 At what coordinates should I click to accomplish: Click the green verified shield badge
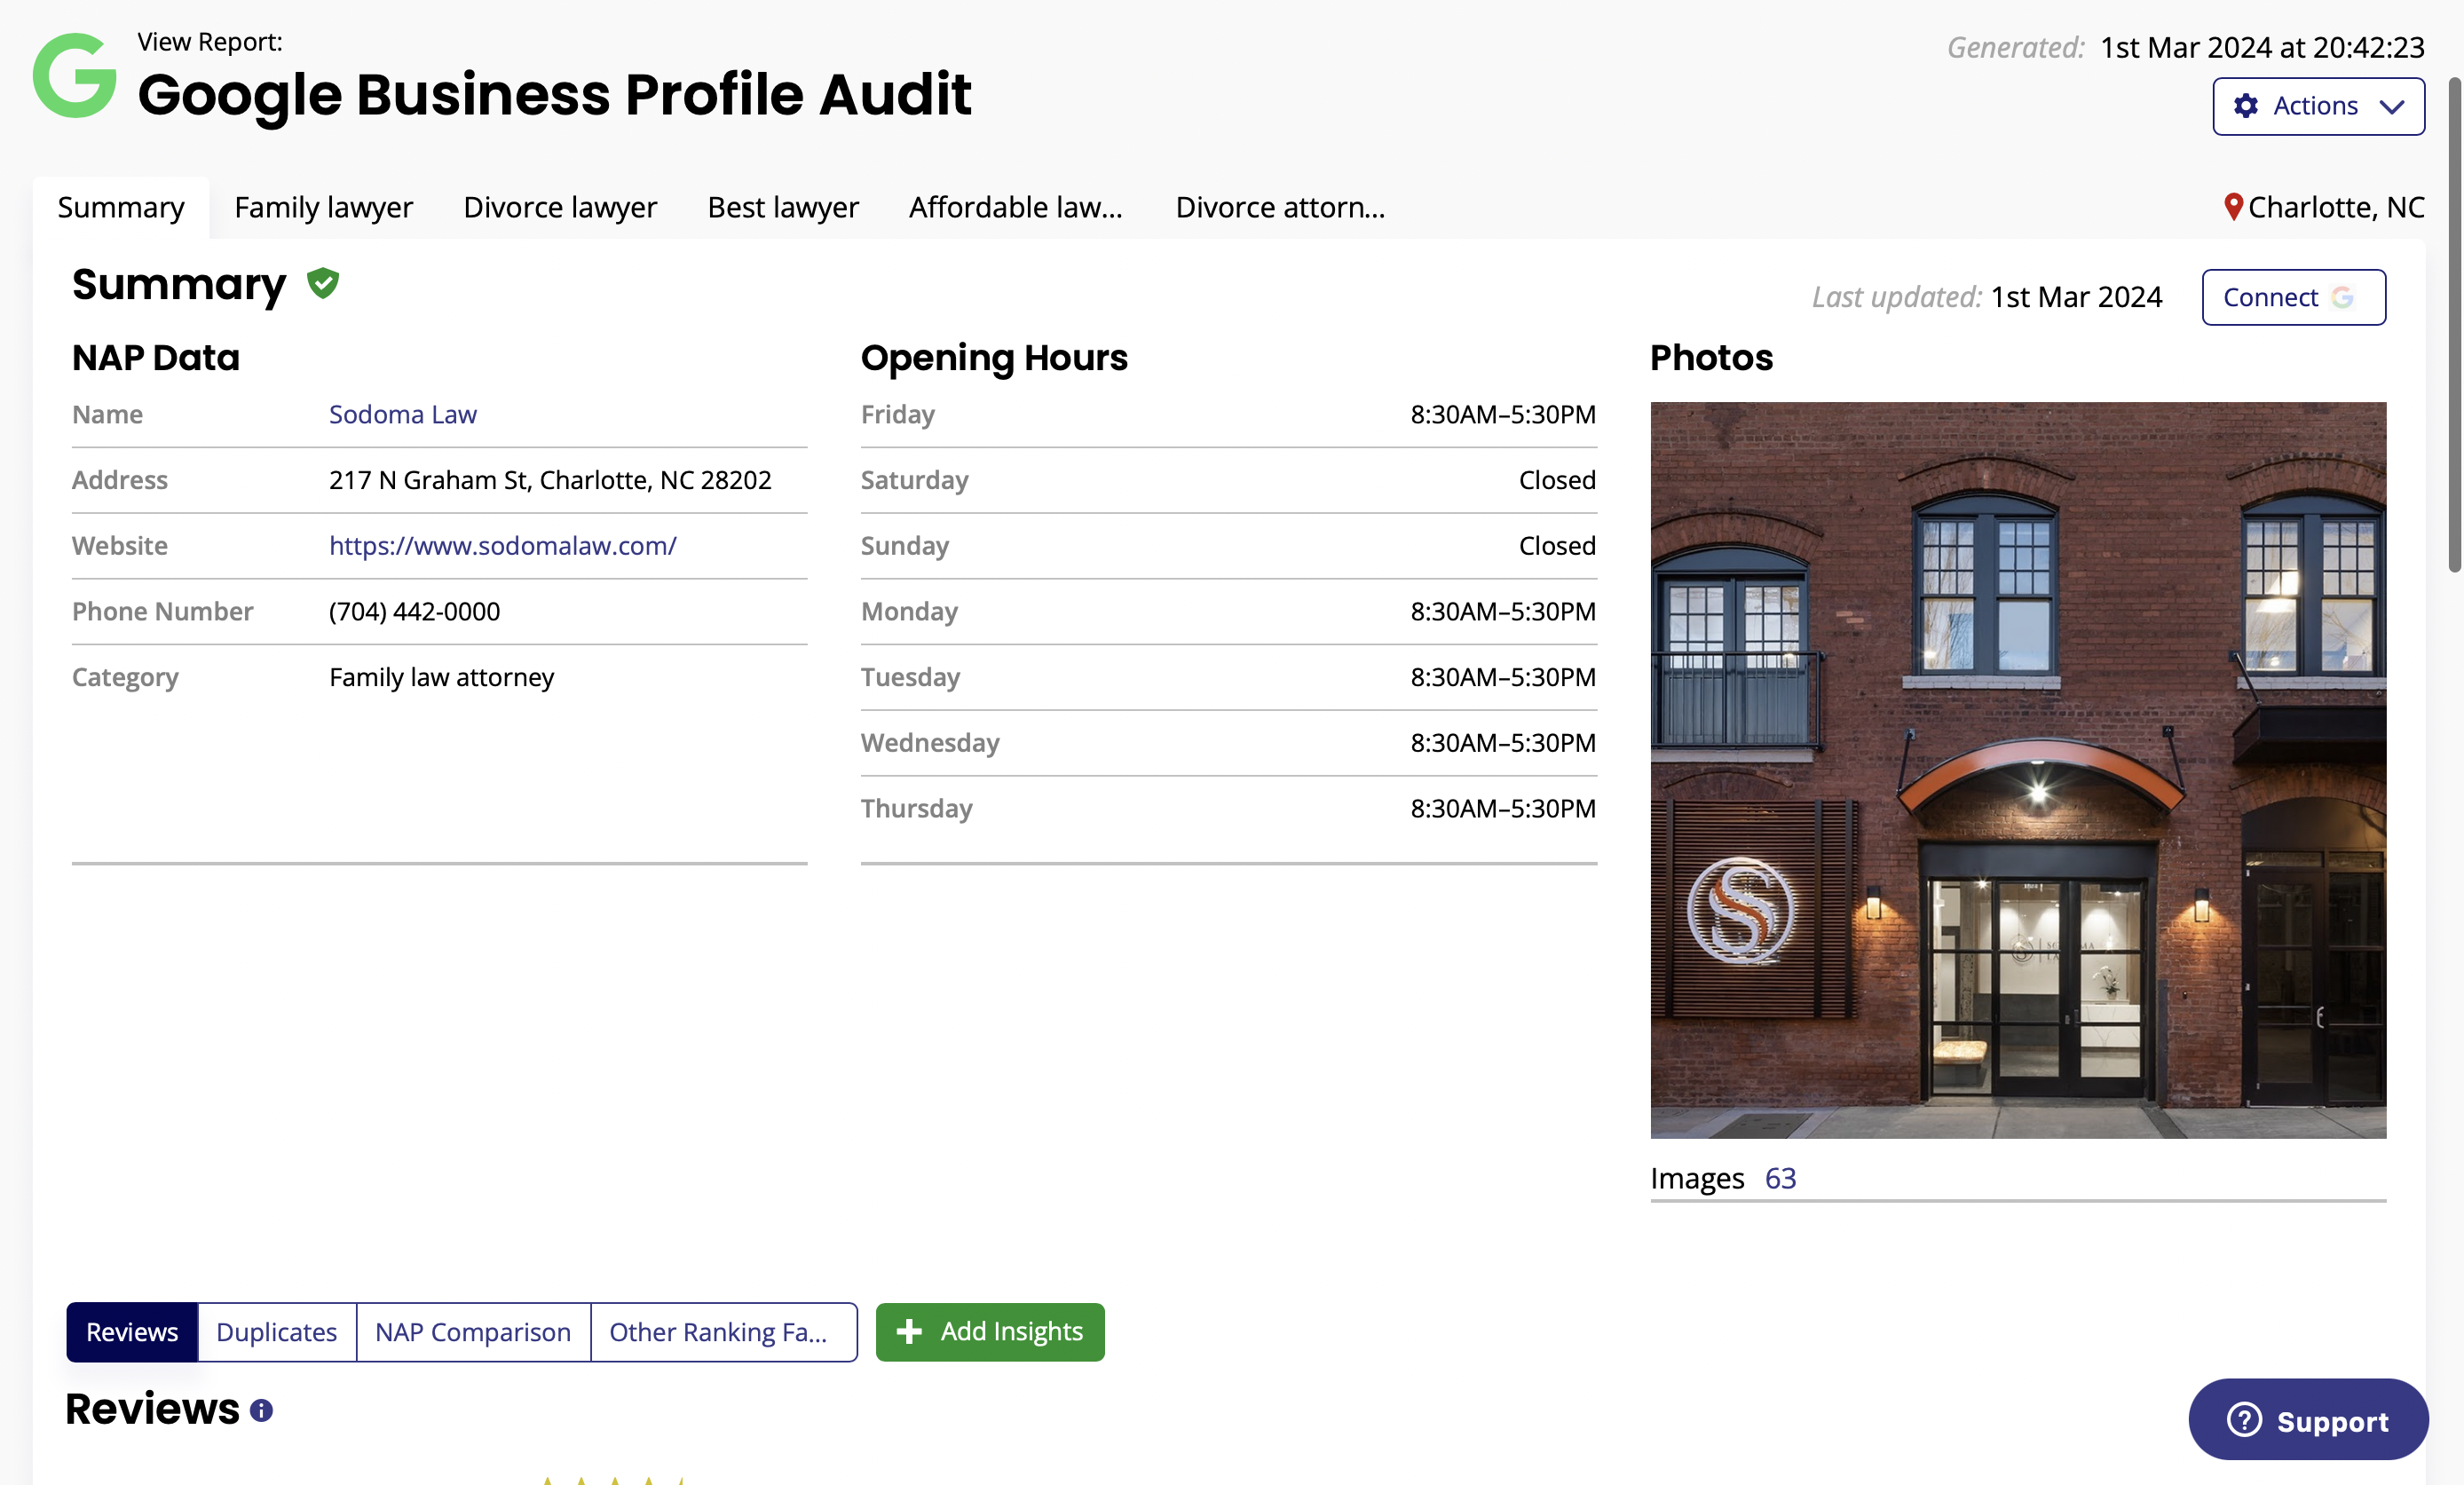pyautogui.click(x=322, y=284)
